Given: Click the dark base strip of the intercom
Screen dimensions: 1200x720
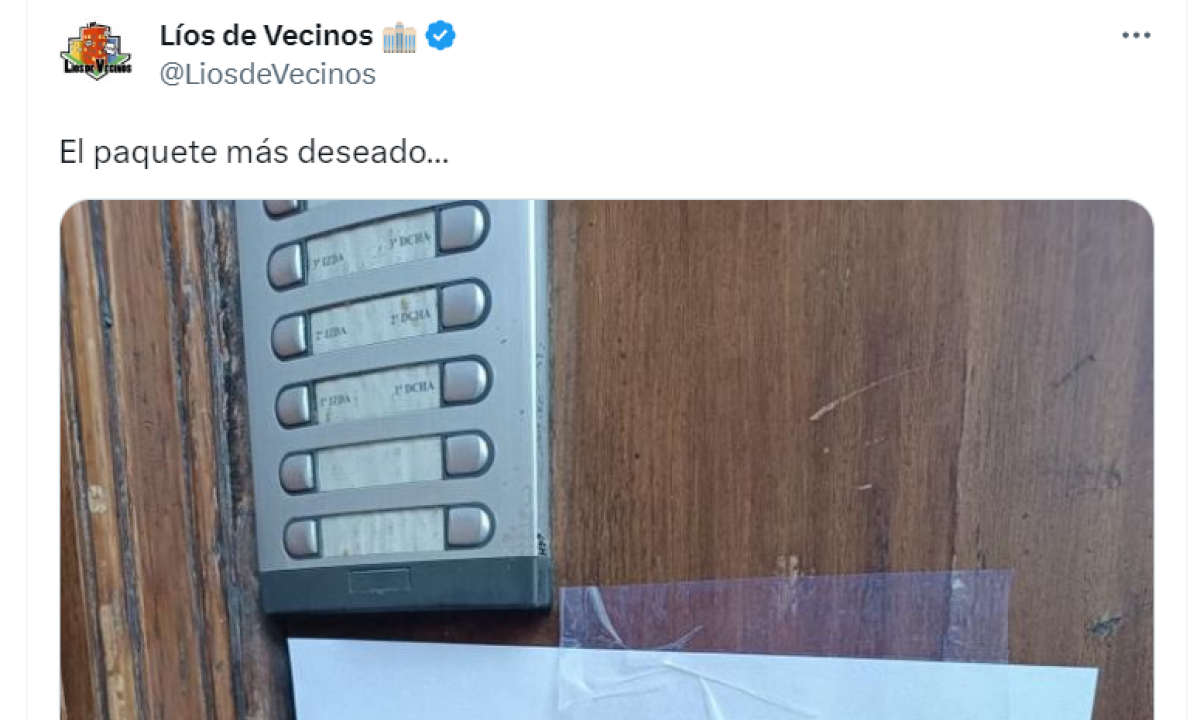Looking at the screenshot, I should 405,584.
